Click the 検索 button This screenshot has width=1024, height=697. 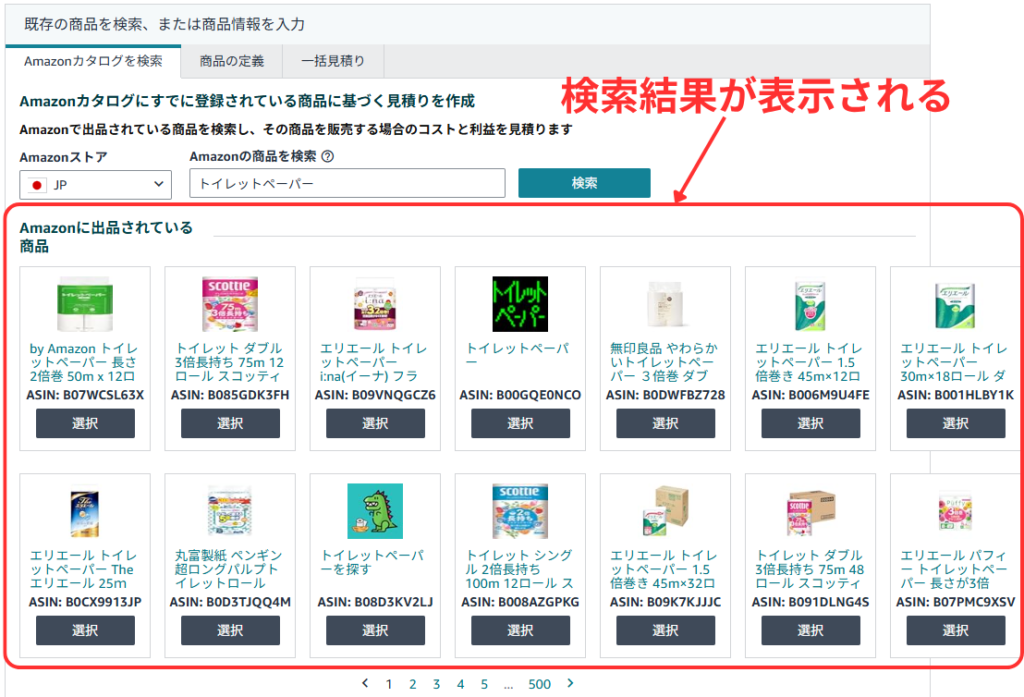coord(584,183)
